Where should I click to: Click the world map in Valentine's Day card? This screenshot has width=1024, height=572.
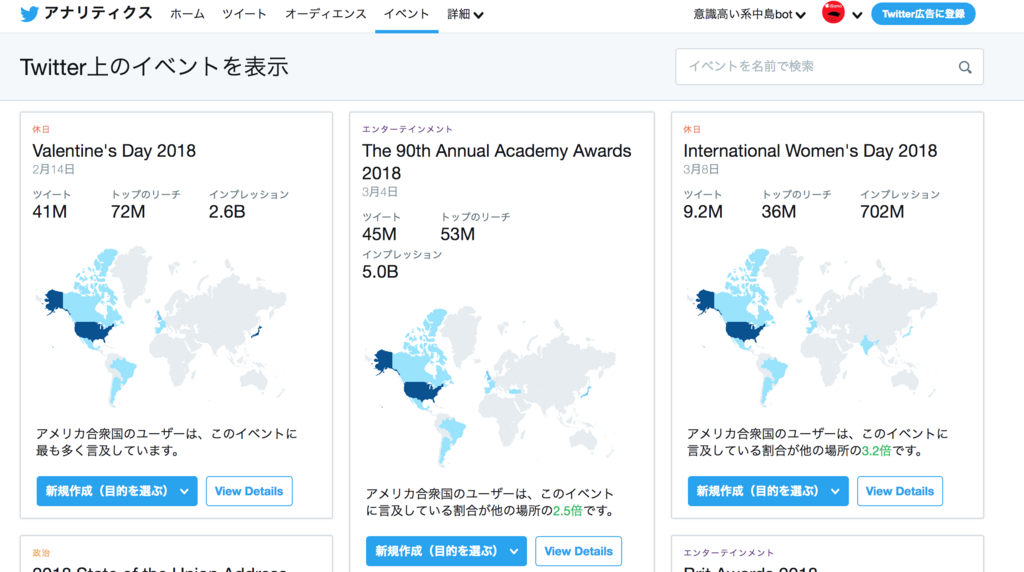coord(161,325)
